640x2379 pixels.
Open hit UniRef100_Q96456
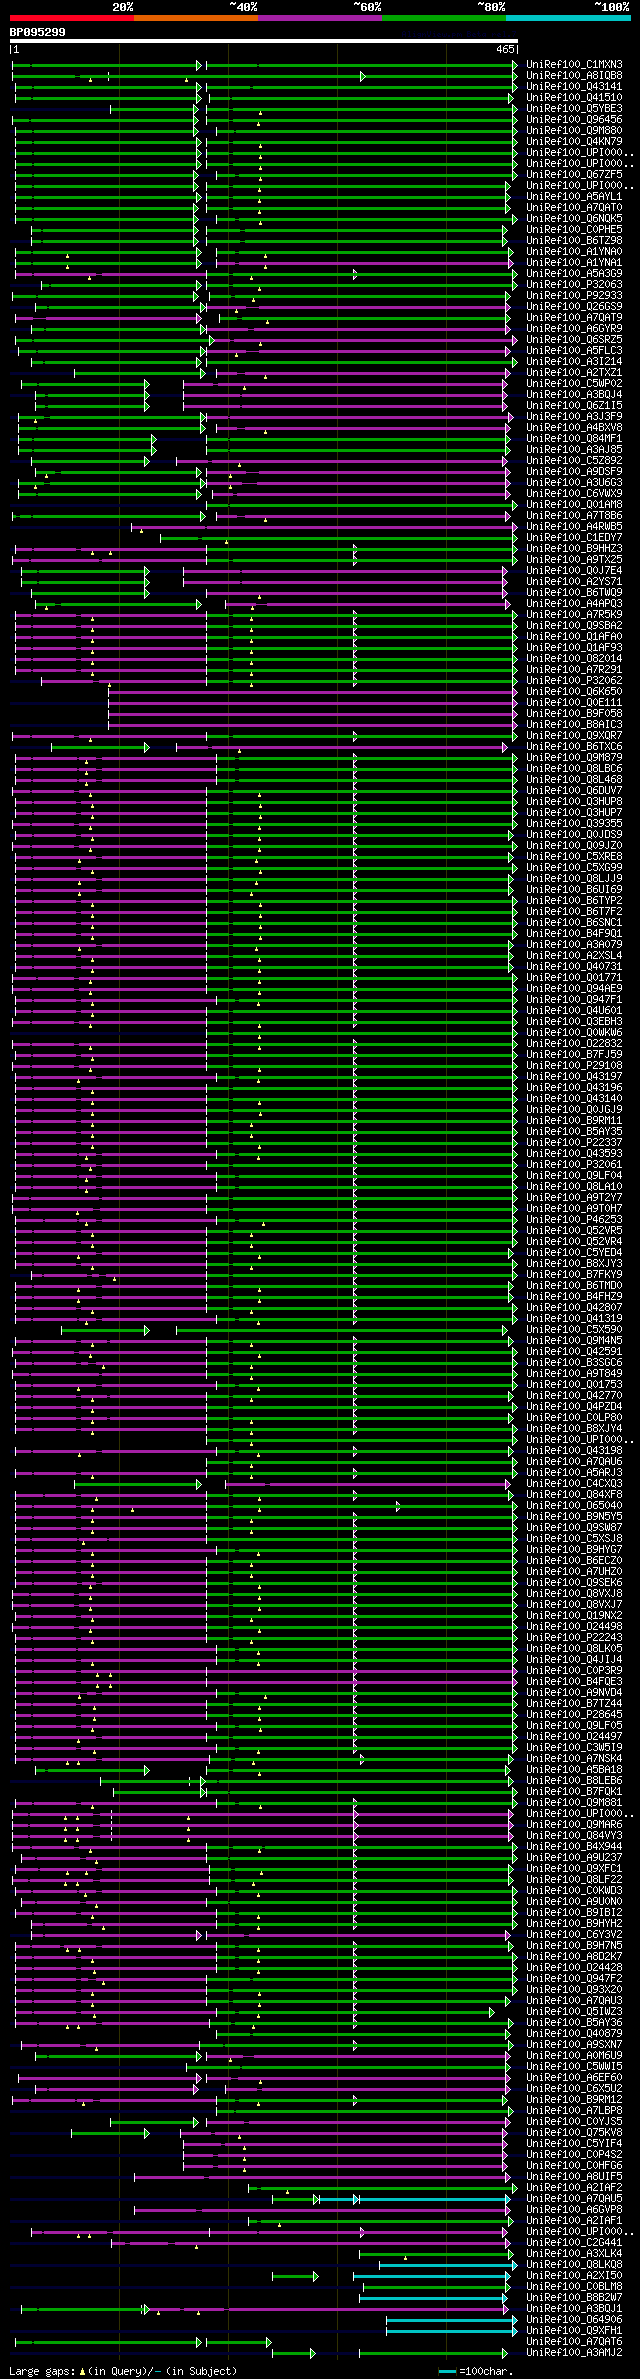coord(574,119)
